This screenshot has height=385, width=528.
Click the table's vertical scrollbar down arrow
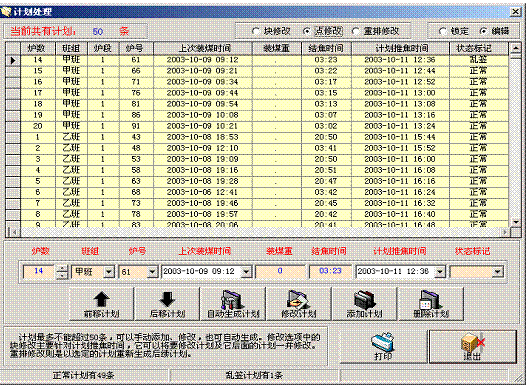(516, 222)
